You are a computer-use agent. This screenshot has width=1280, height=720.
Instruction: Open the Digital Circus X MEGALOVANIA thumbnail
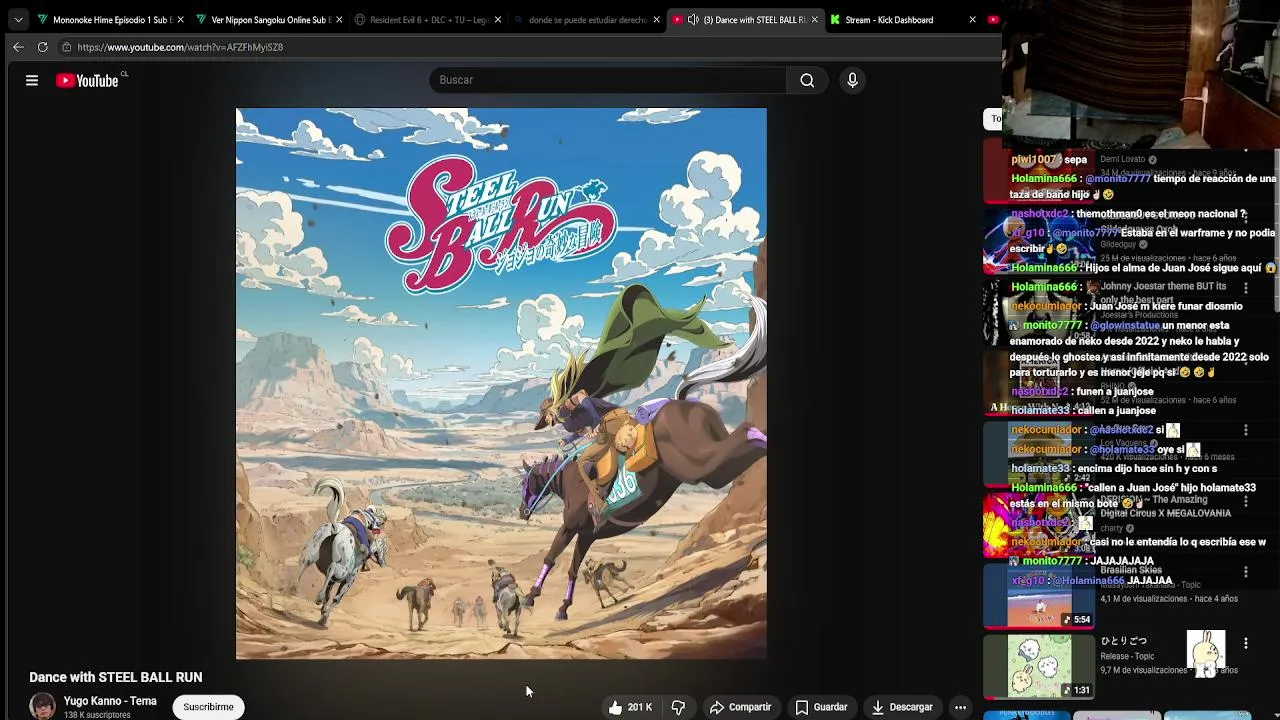click(1038, 524)
